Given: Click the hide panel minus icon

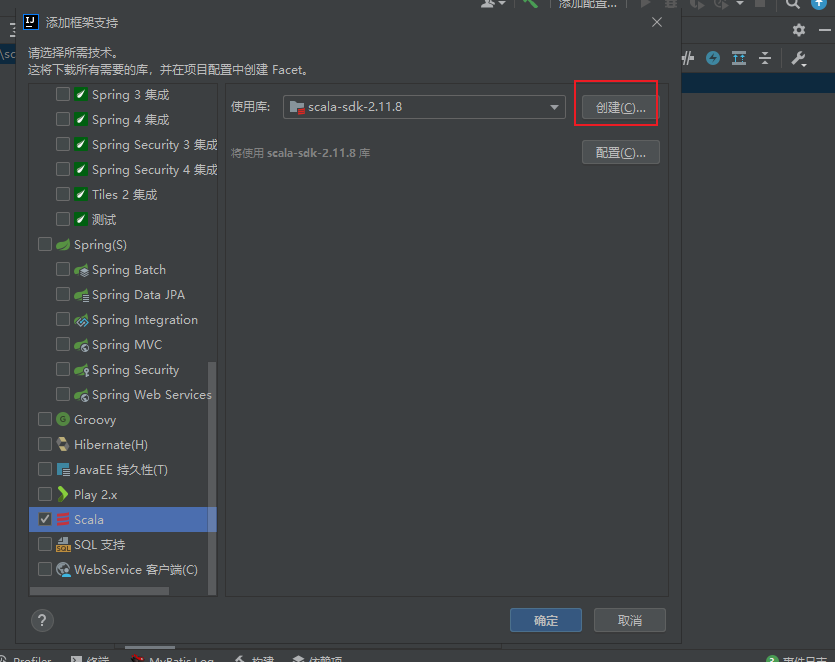Looking at the screenshot, I should point(825,30).
